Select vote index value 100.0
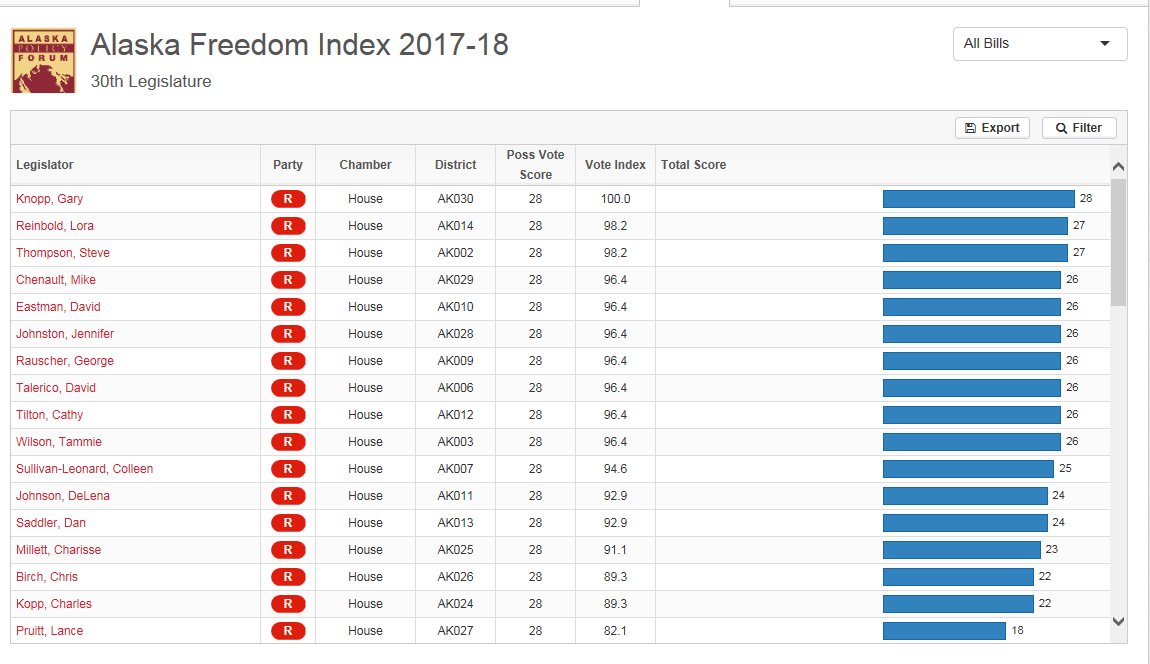Screen dimensions: 1150x664 (x=615, y=199)
